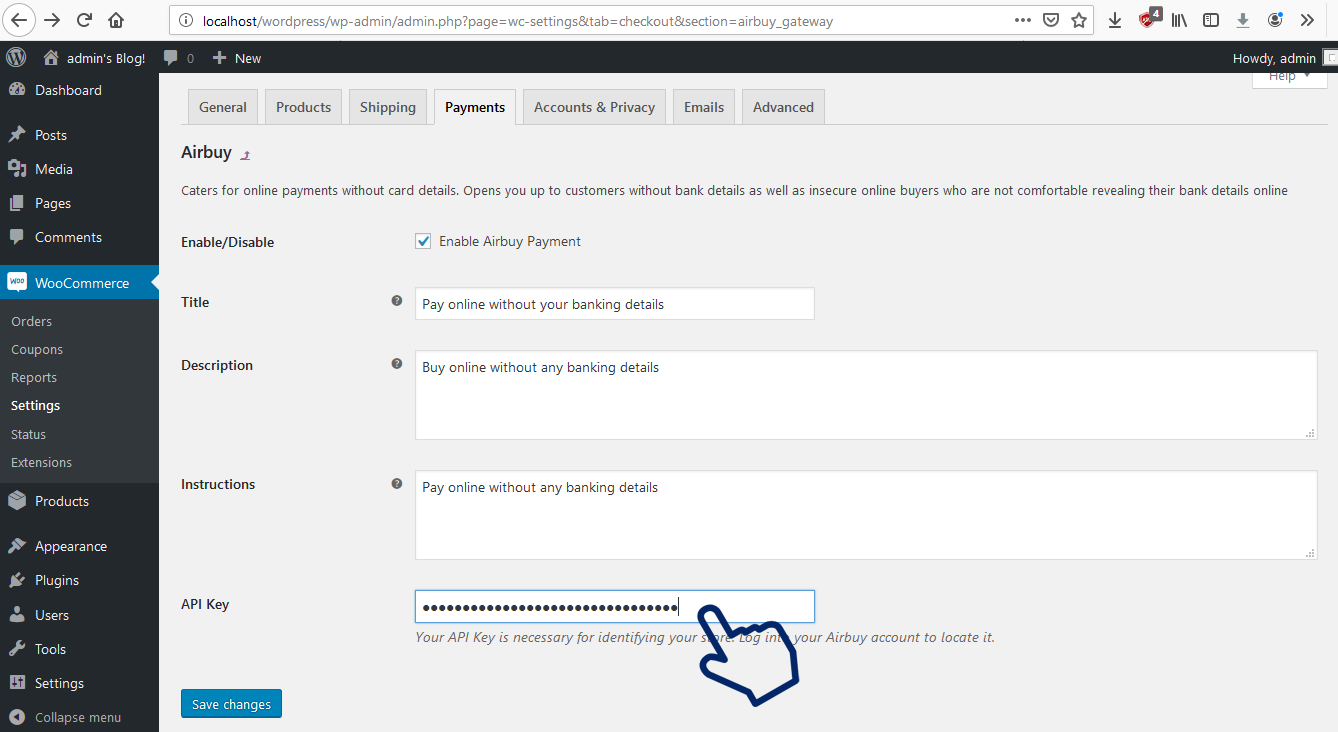The width and height of the screenshot is (1338, 732).
Task: Click the return arrow icon next to Airbuy
Action: [x=246, y=155]
